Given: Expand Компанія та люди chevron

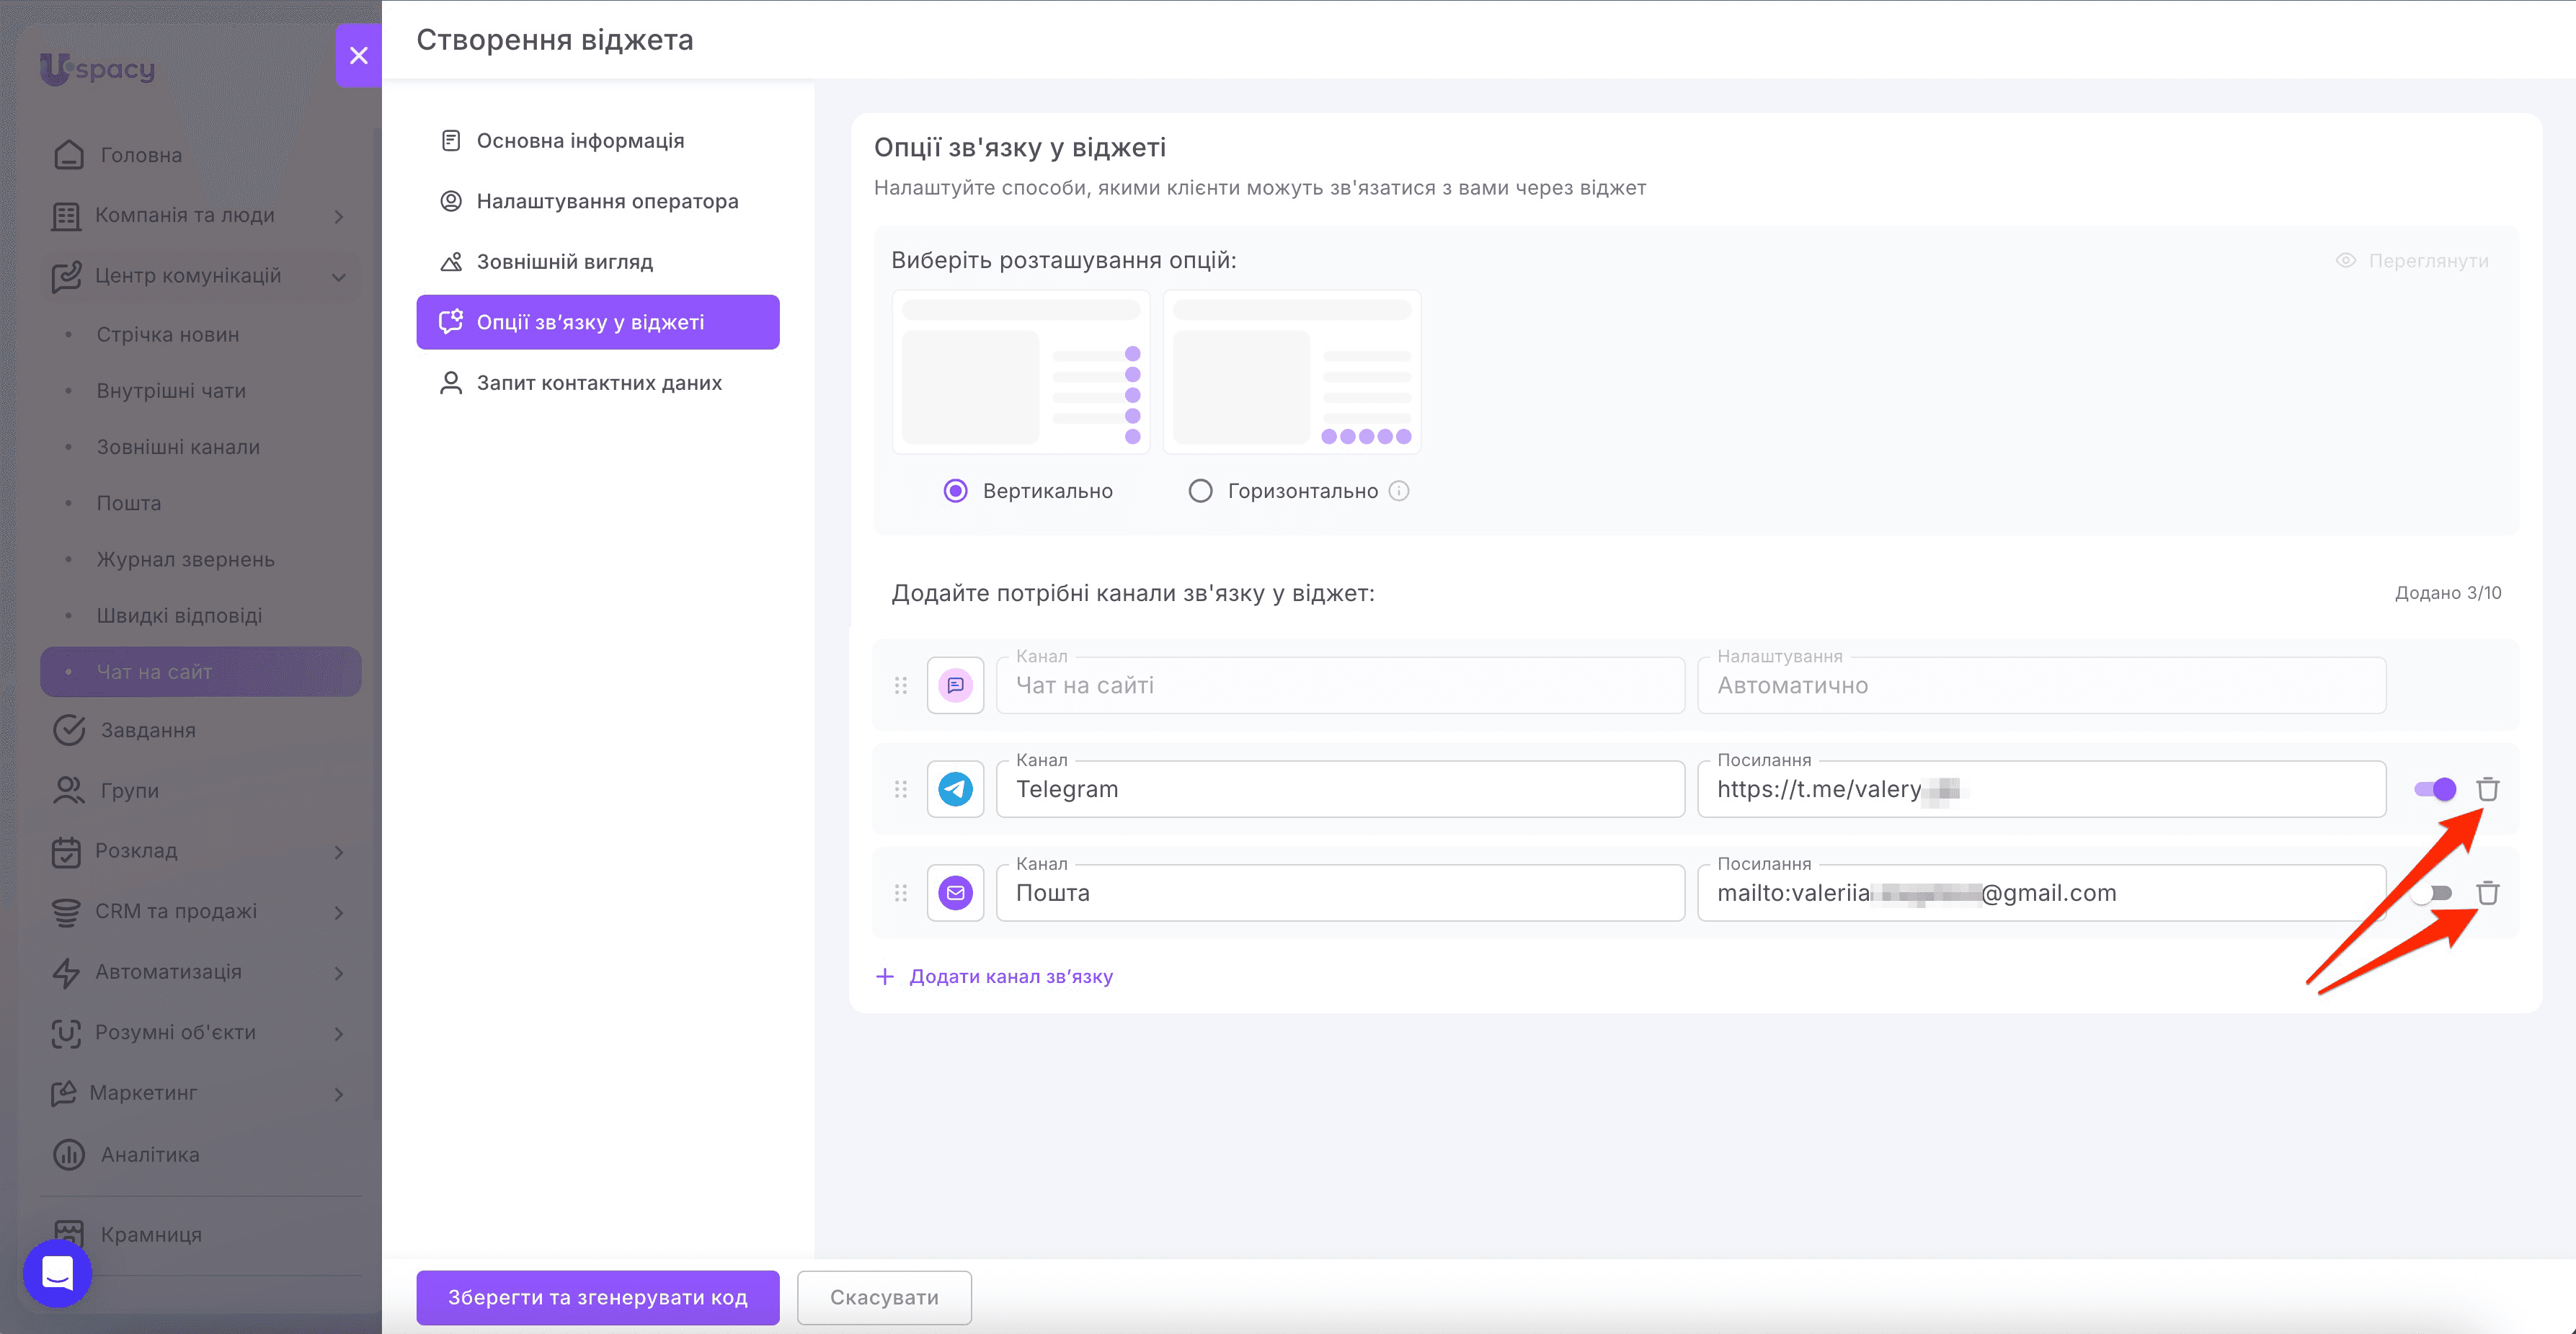Looking at the screenshot, I should [339, 216].
